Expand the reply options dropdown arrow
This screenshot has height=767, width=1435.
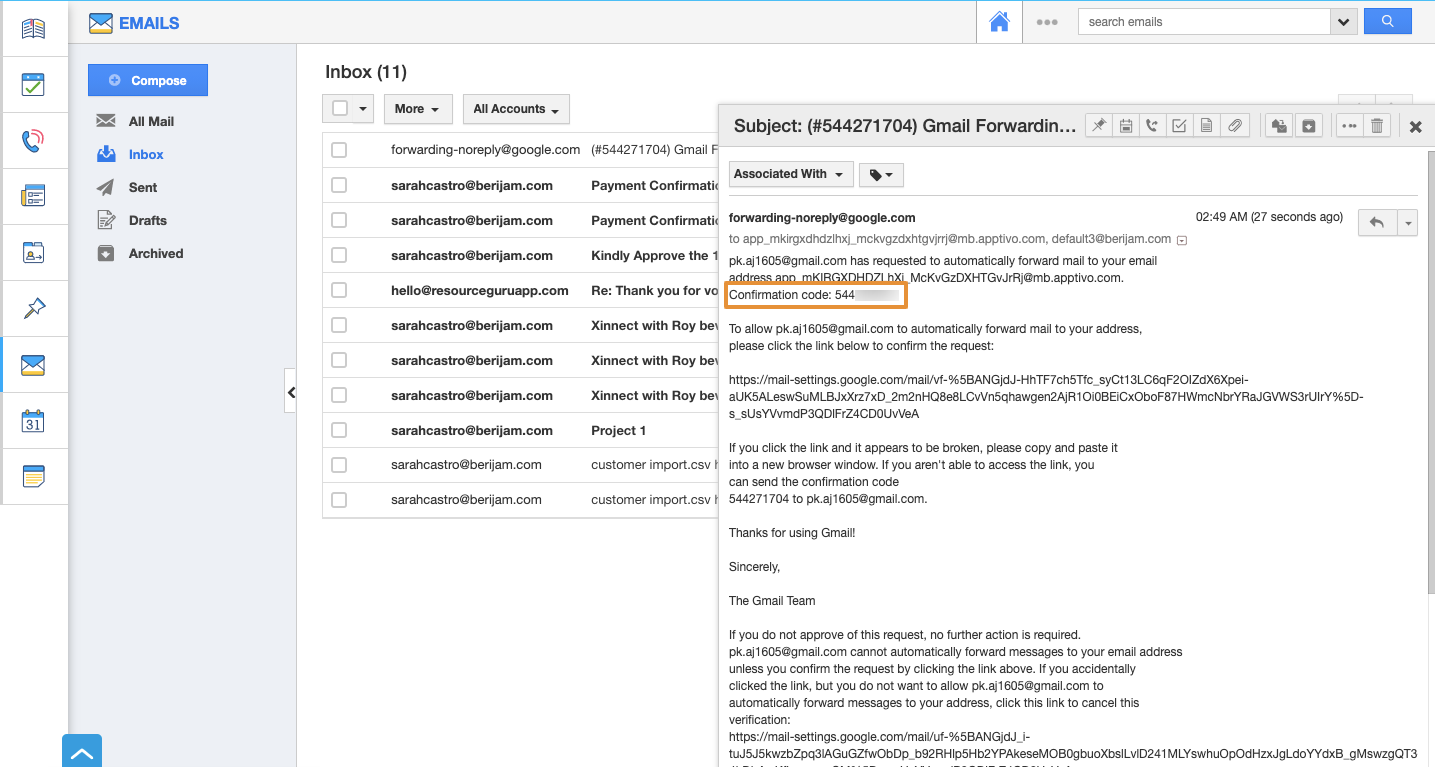click(x=1408, y=223)
